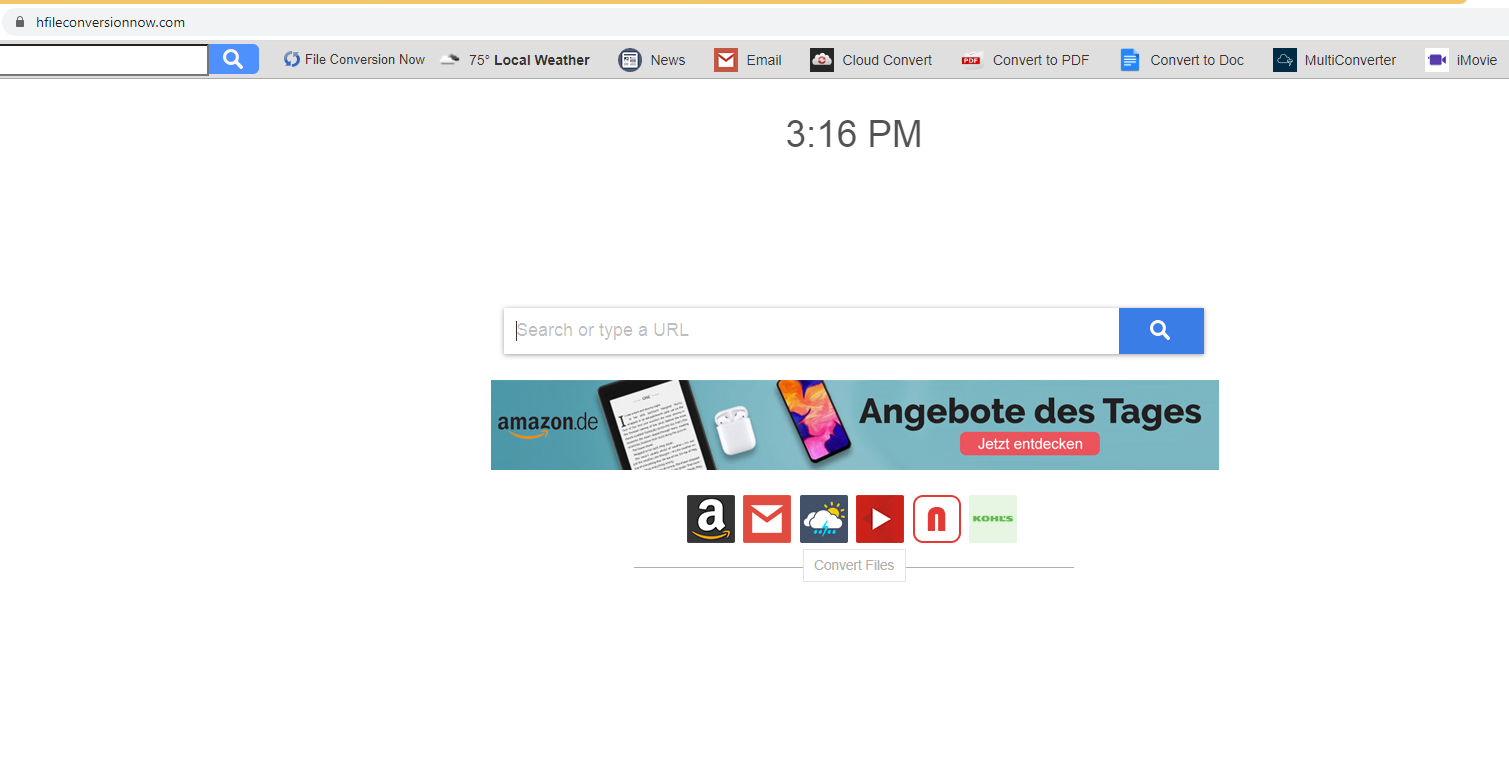1509x782 pixels.
Task: Open the Amazon shortcut tile
Action: point(711,519)
